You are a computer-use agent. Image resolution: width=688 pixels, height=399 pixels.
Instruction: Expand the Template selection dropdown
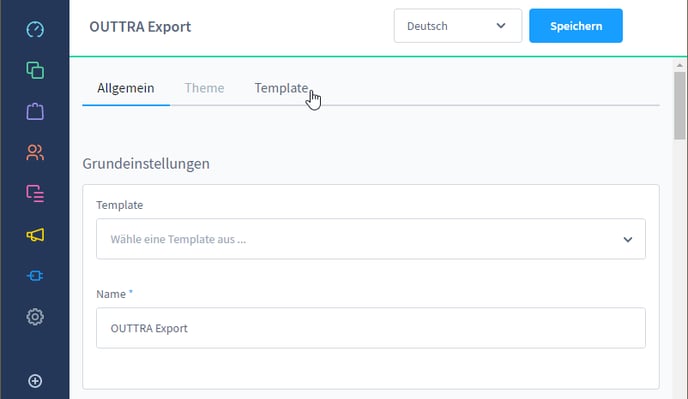click(x=371, y=239)
